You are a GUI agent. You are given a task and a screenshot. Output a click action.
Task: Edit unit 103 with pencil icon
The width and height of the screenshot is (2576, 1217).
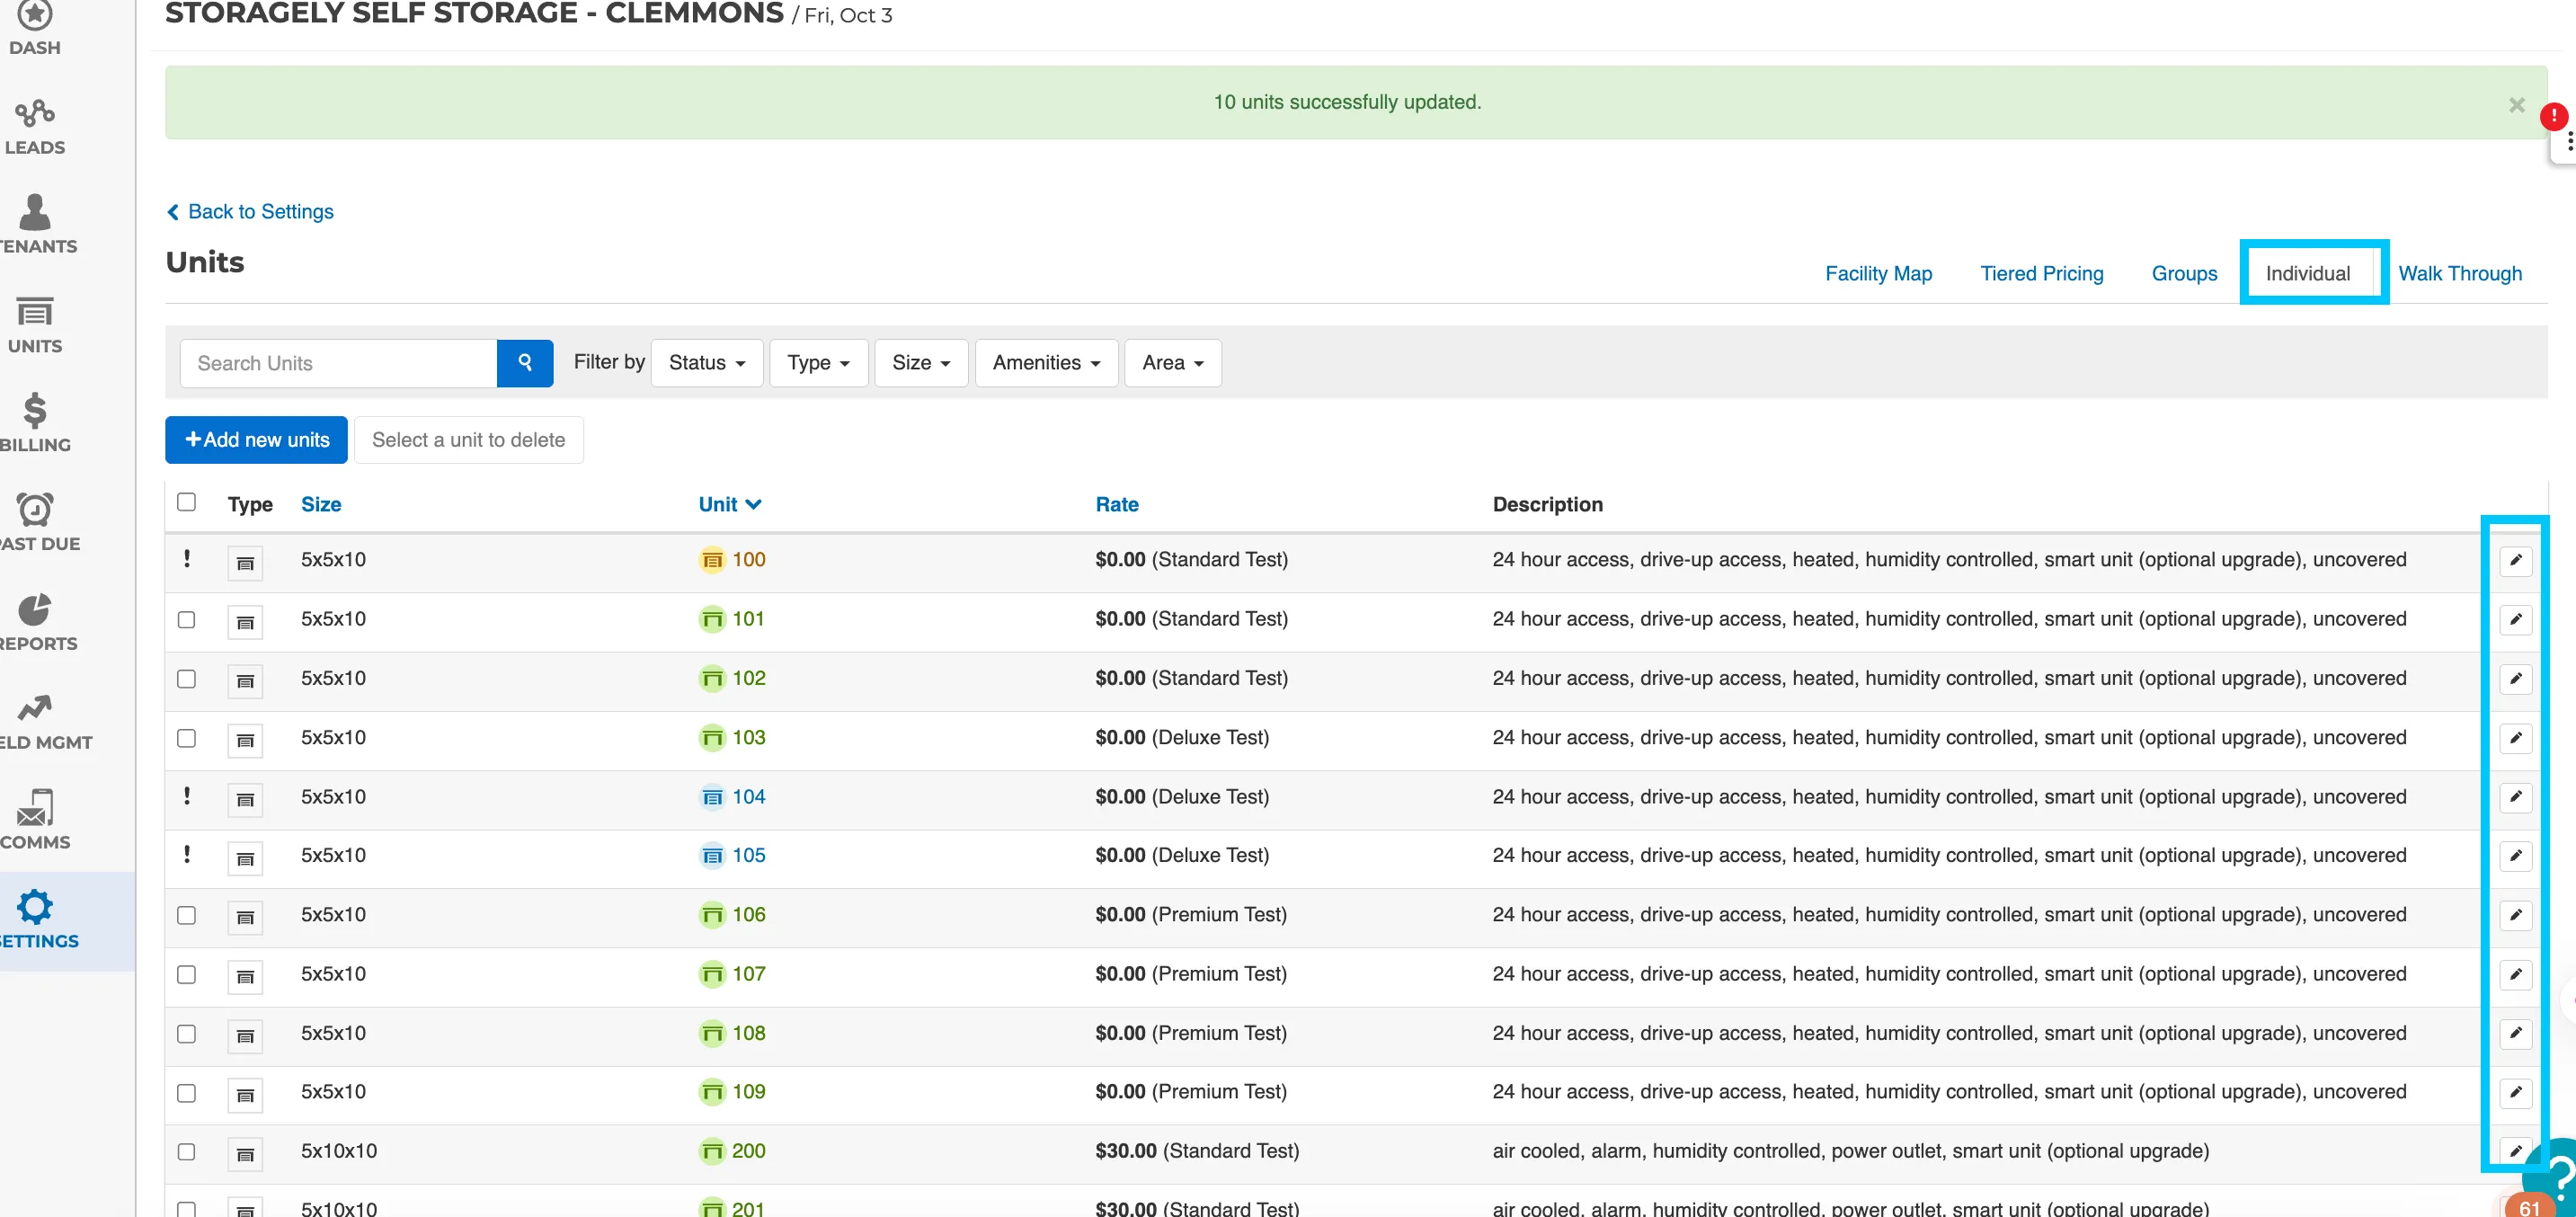pyautogui.click(x=2515, y=738)
